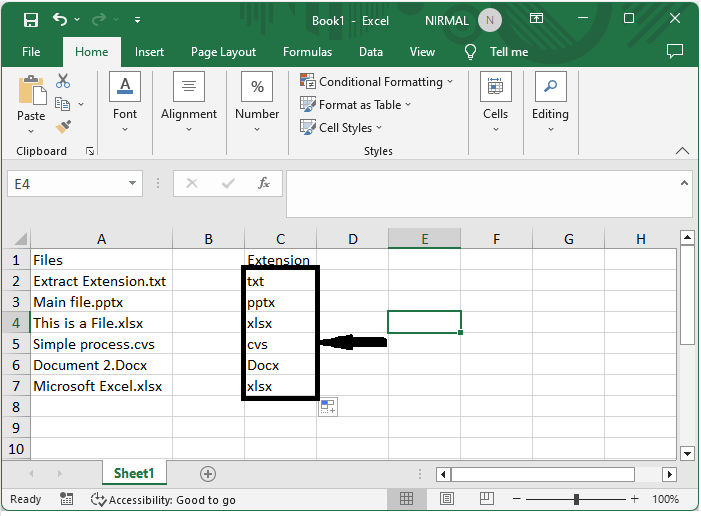Click the Paste button
701x516 pixels.
click(31, 105)
